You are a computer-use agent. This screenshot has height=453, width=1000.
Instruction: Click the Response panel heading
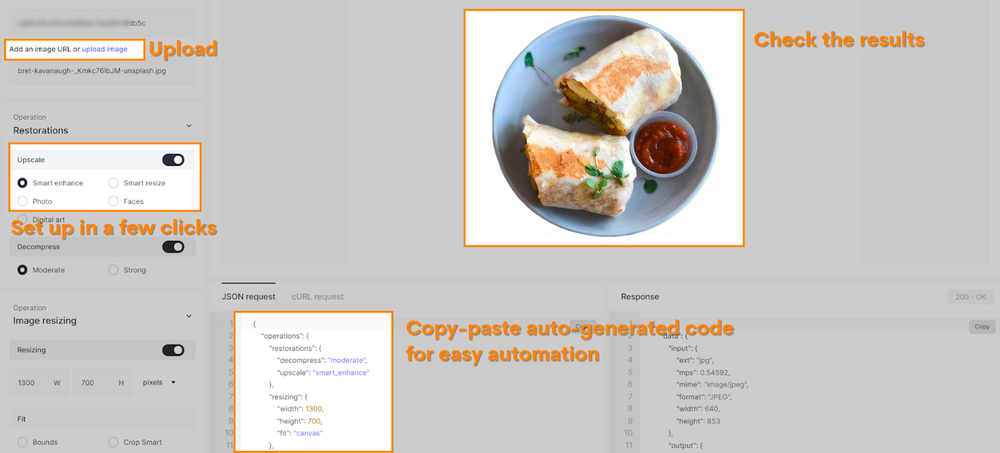pyautogui.click(x=640, y=297)
